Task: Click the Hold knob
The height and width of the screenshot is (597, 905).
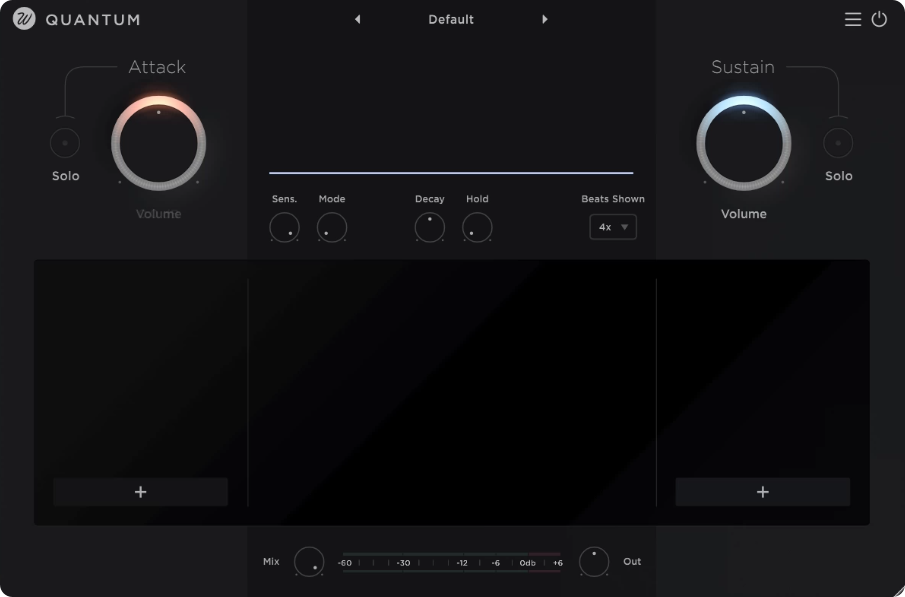Action: (x=477, y=227)
